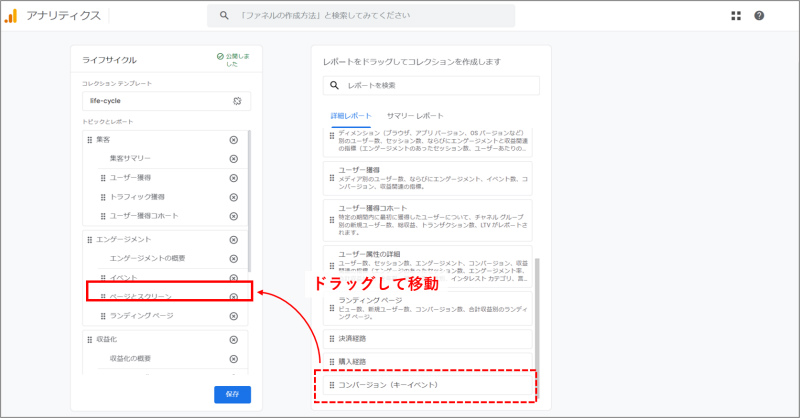800x418 pixels.
Task: Focus the レポートを検索 search field
Action: point(431,85)
